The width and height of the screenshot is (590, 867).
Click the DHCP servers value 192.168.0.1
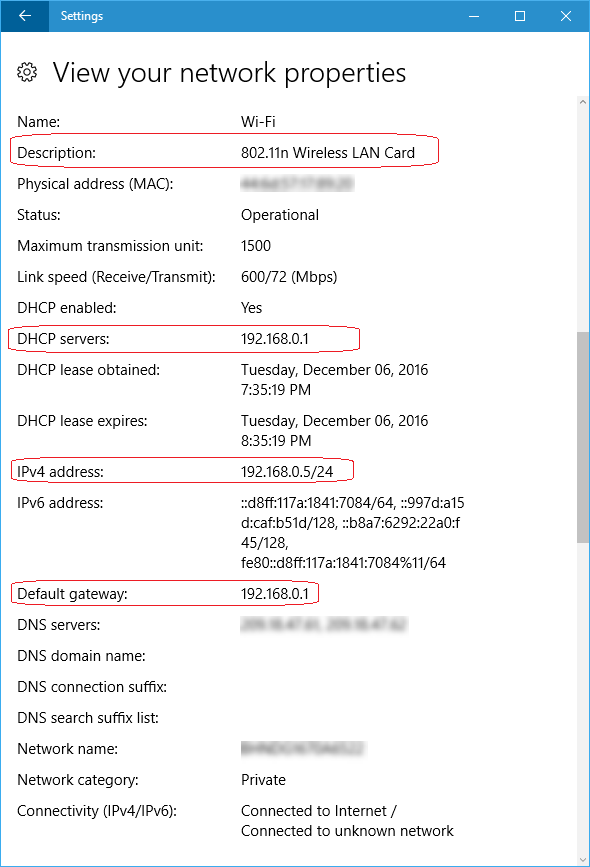(275, 339)
